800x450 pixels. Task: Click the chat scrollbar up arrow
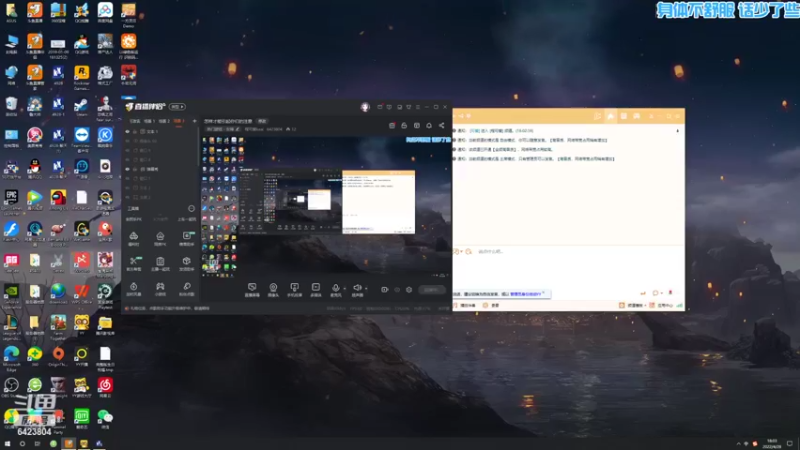pos(678,131)
